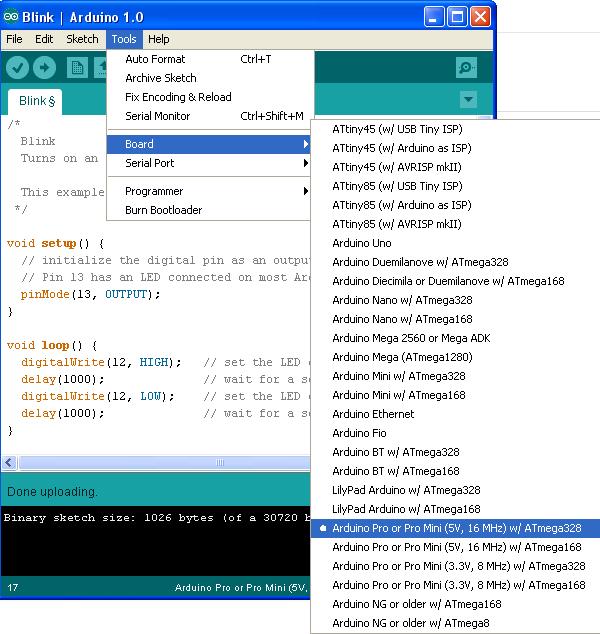The height and width of the screenshot is (634, 600).
Task: Click board name in bottom status bar
Action: point(242,588)
